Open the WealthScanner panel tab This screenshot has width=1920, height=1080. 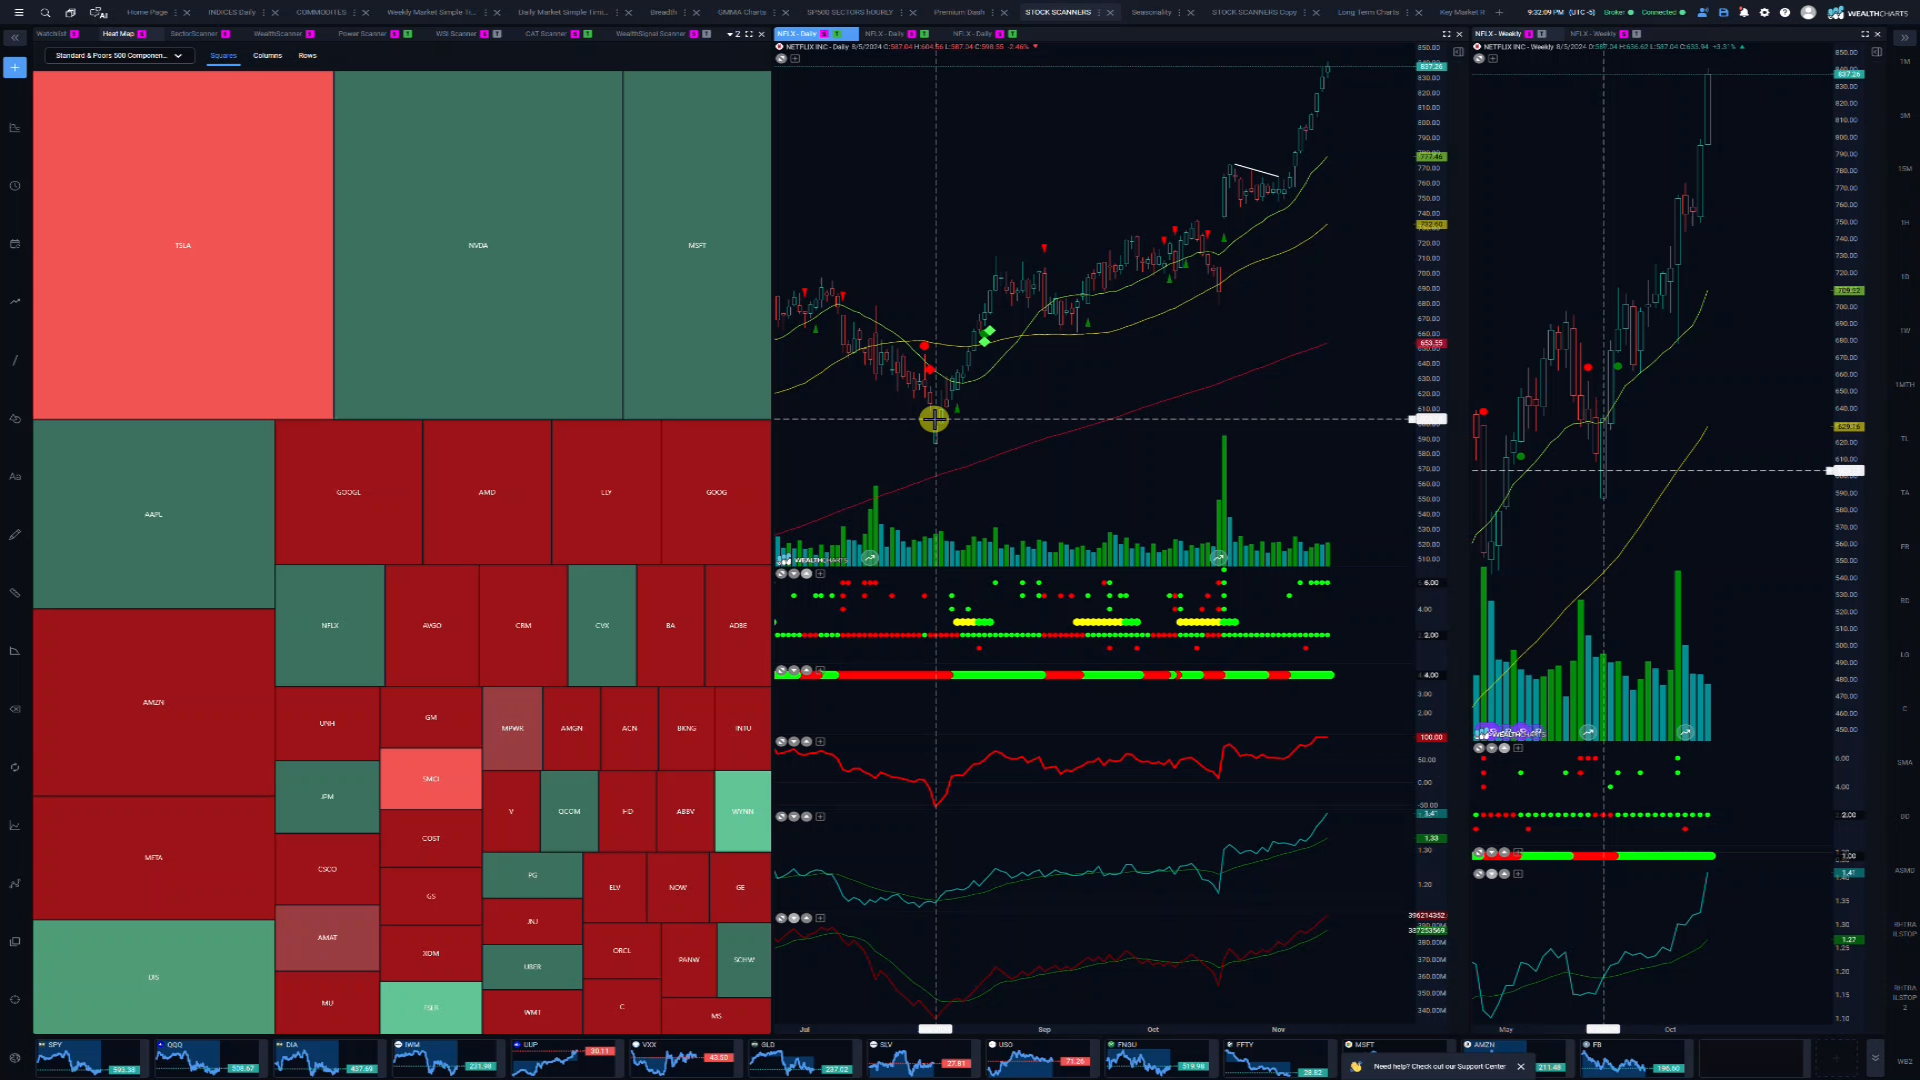coord(277,34)
